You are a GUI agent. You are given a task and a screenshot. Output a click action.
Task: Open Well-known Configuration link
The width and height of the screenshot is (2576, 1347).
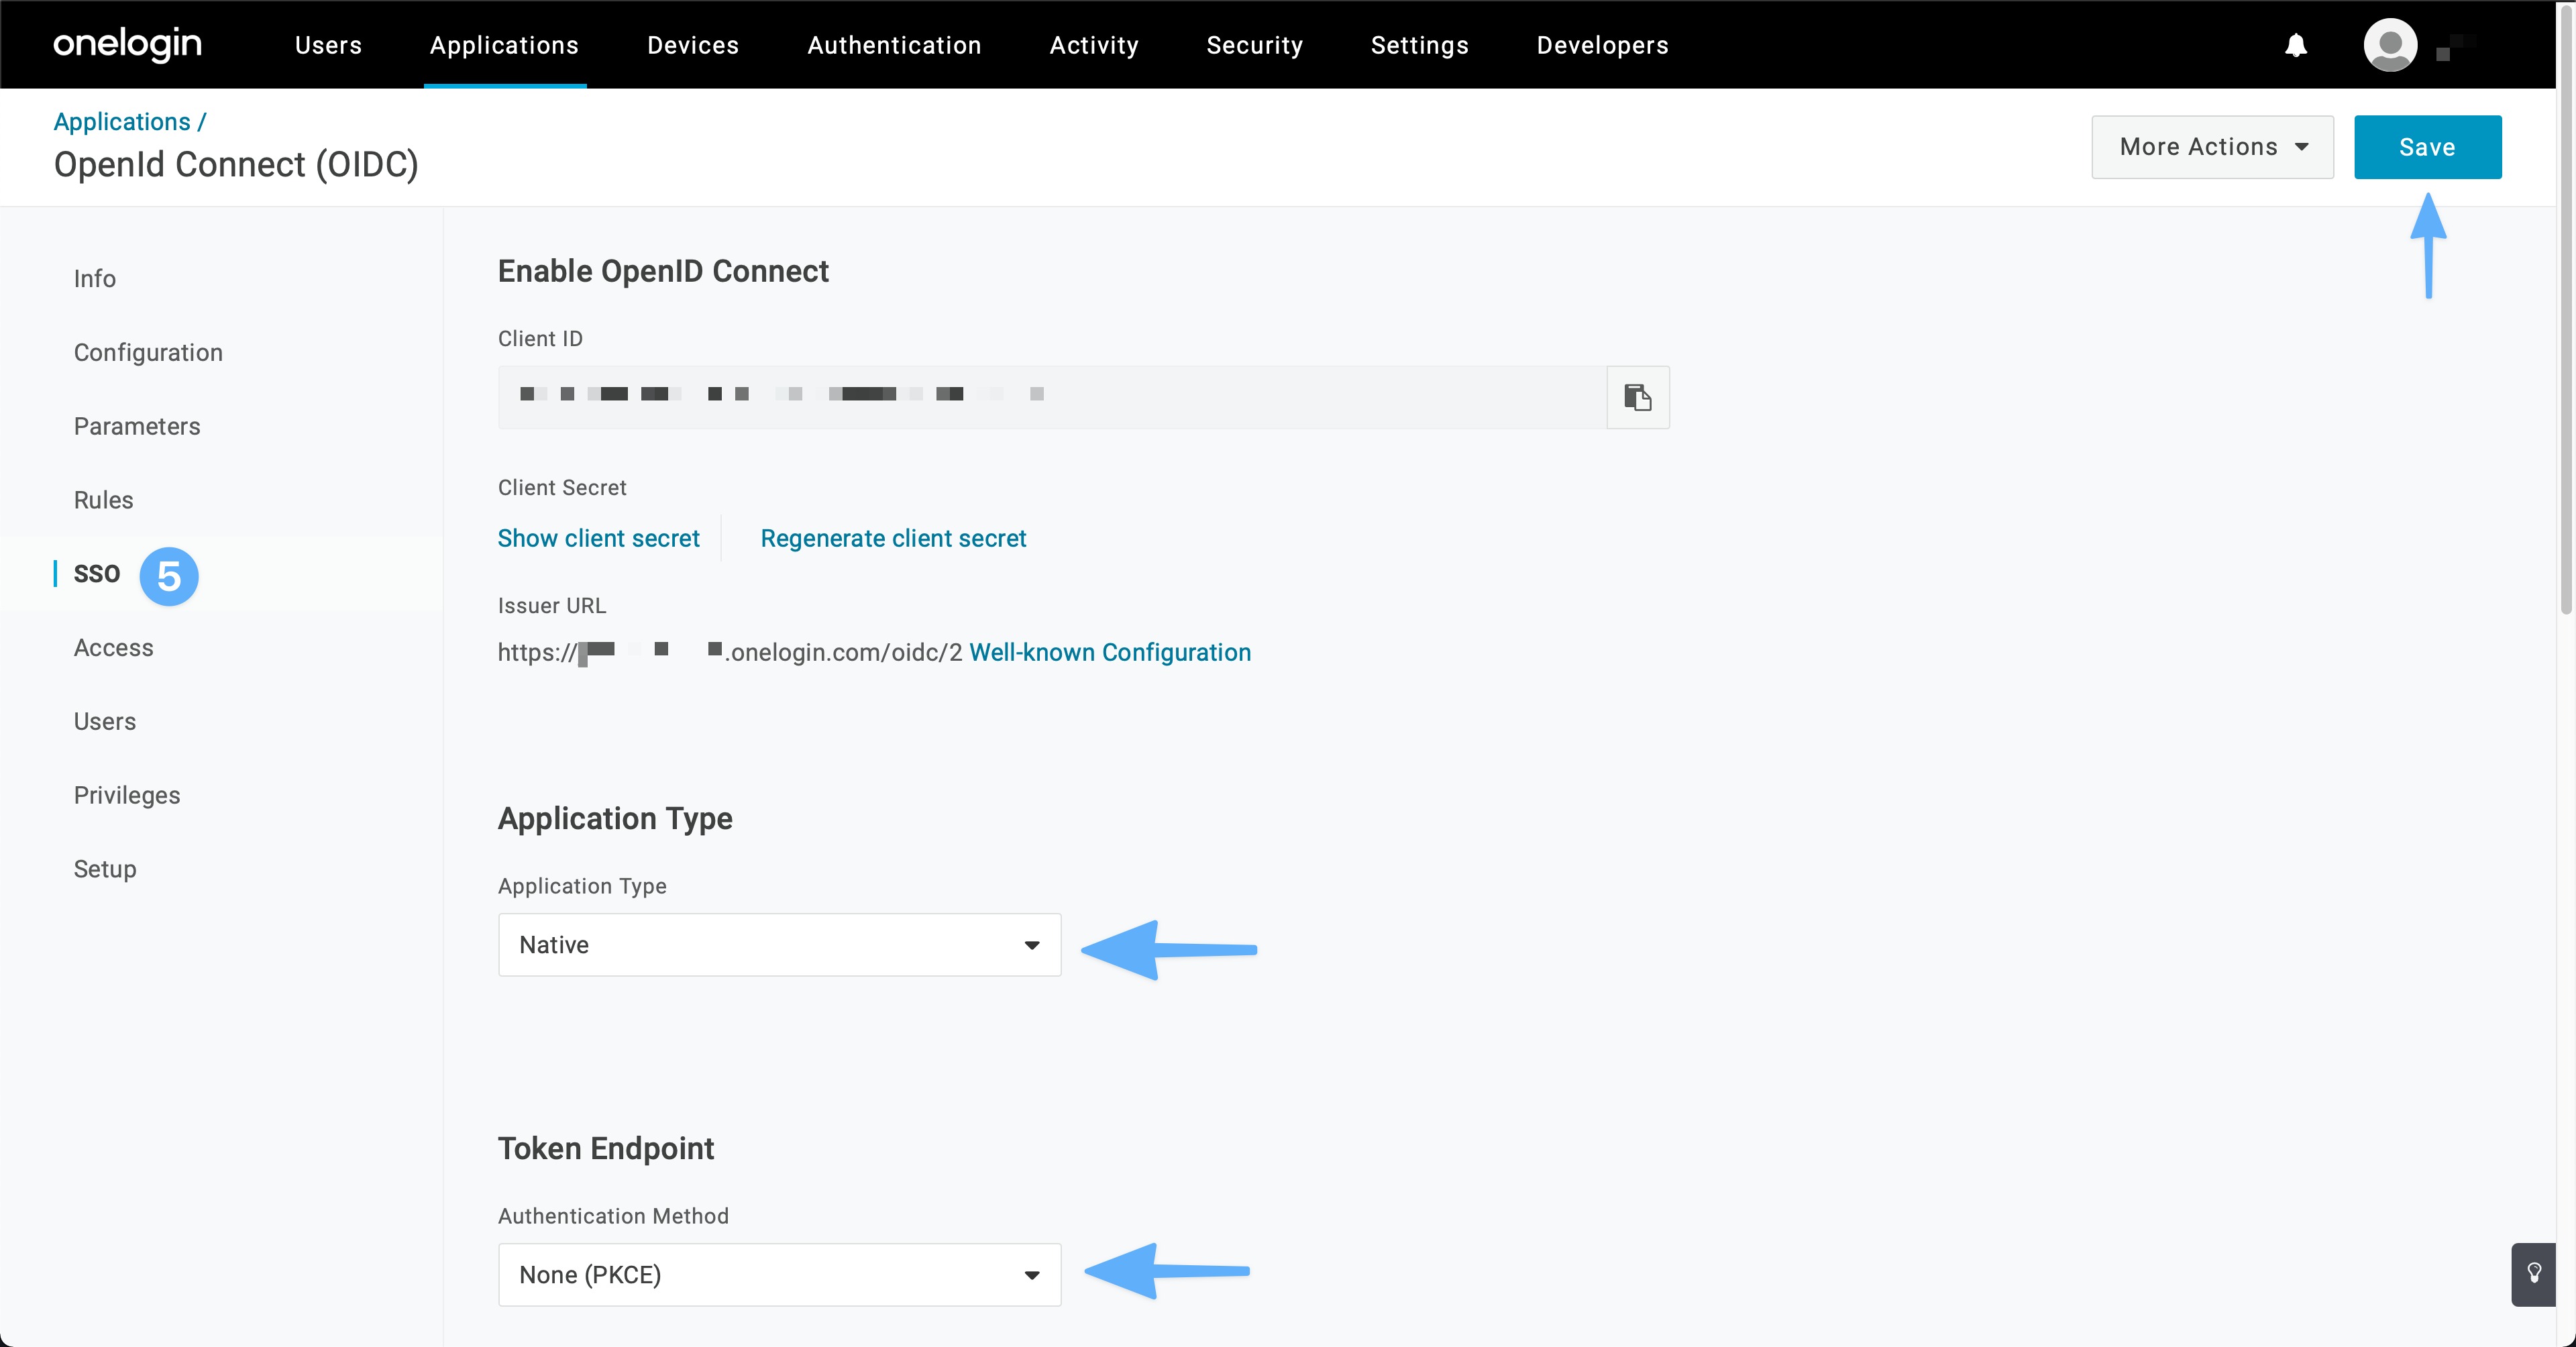(1110, 652)
